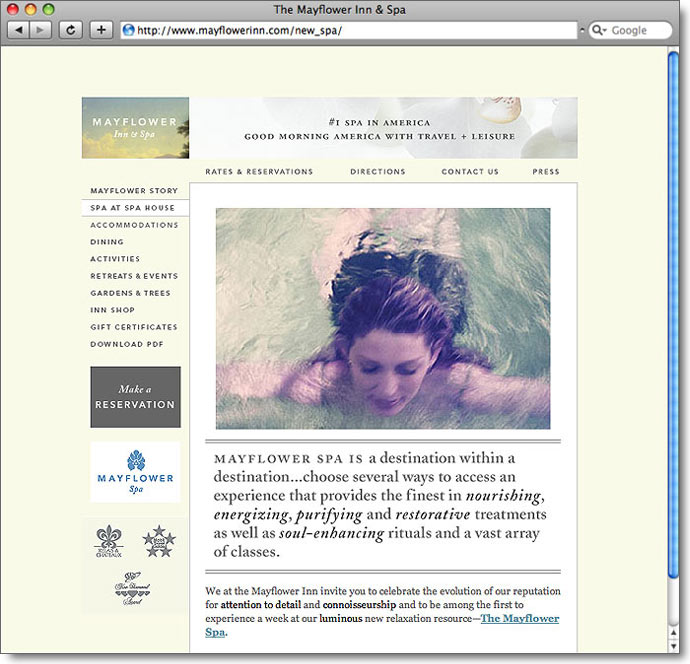This screenshot has width=690, height=664.
Task: Select Spa at Spa House sidebar item
Action: point(136,208)
